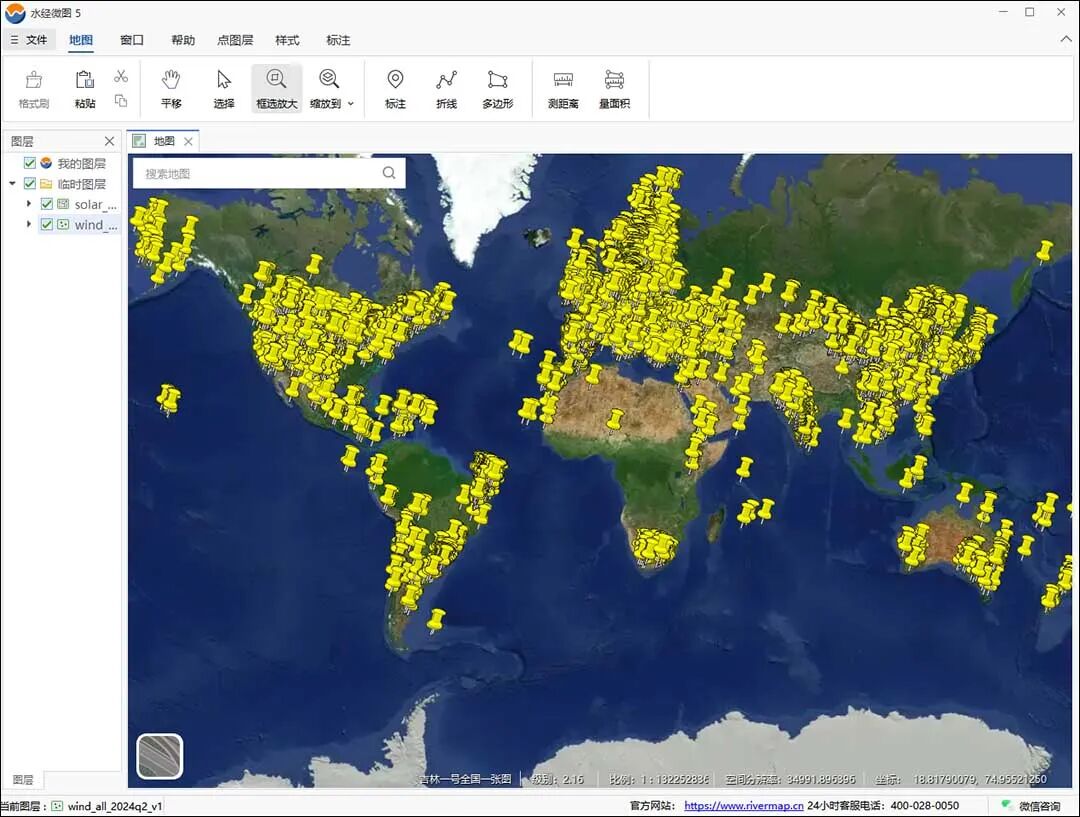Open the 点图层 ribbon tab
Image resolution: width=1080 pixels, height=817 pixels.
coord(235,40)
